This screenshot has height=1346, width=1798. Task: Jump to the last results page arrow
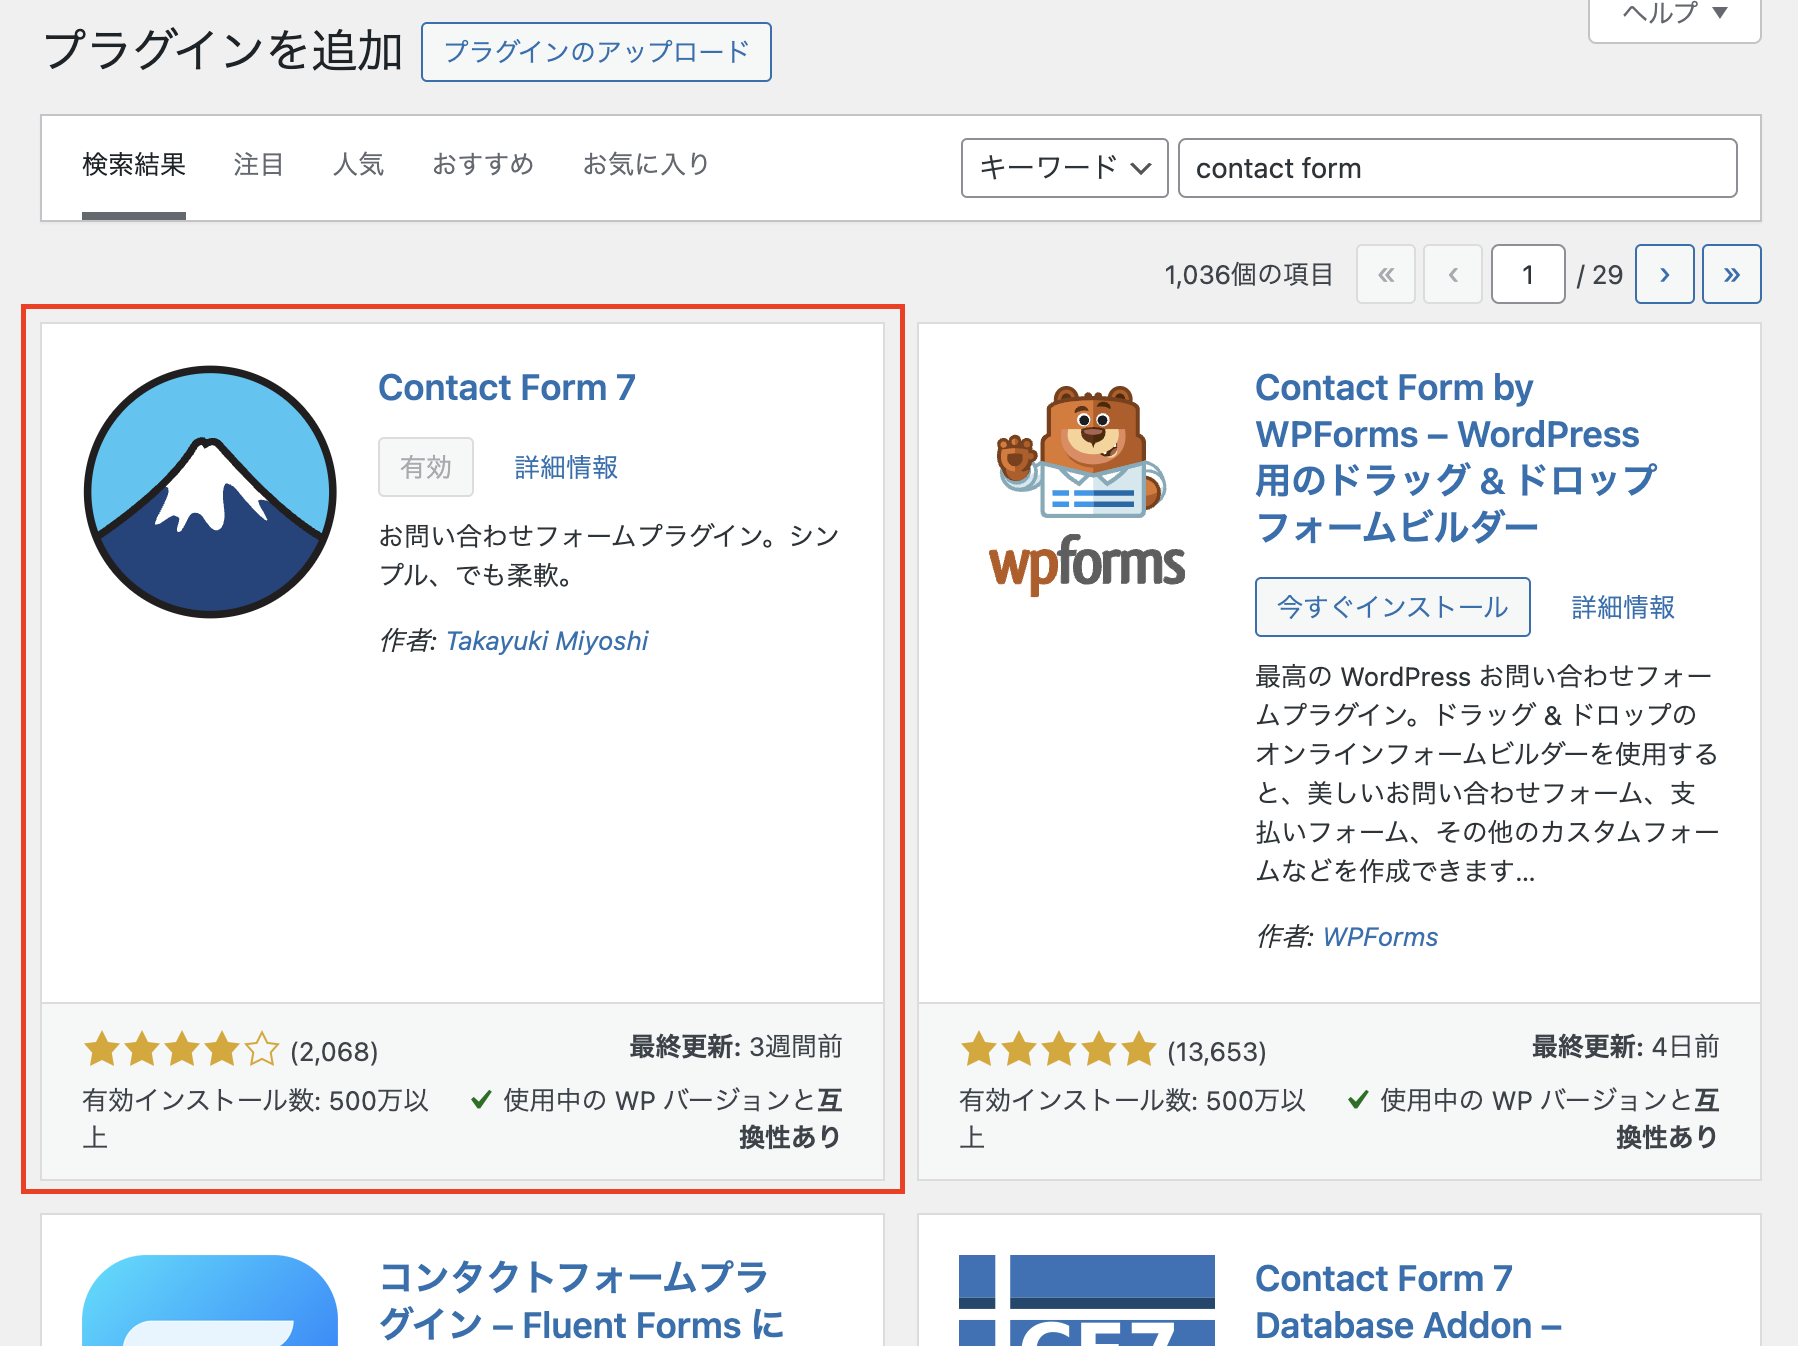point(1731,274)
